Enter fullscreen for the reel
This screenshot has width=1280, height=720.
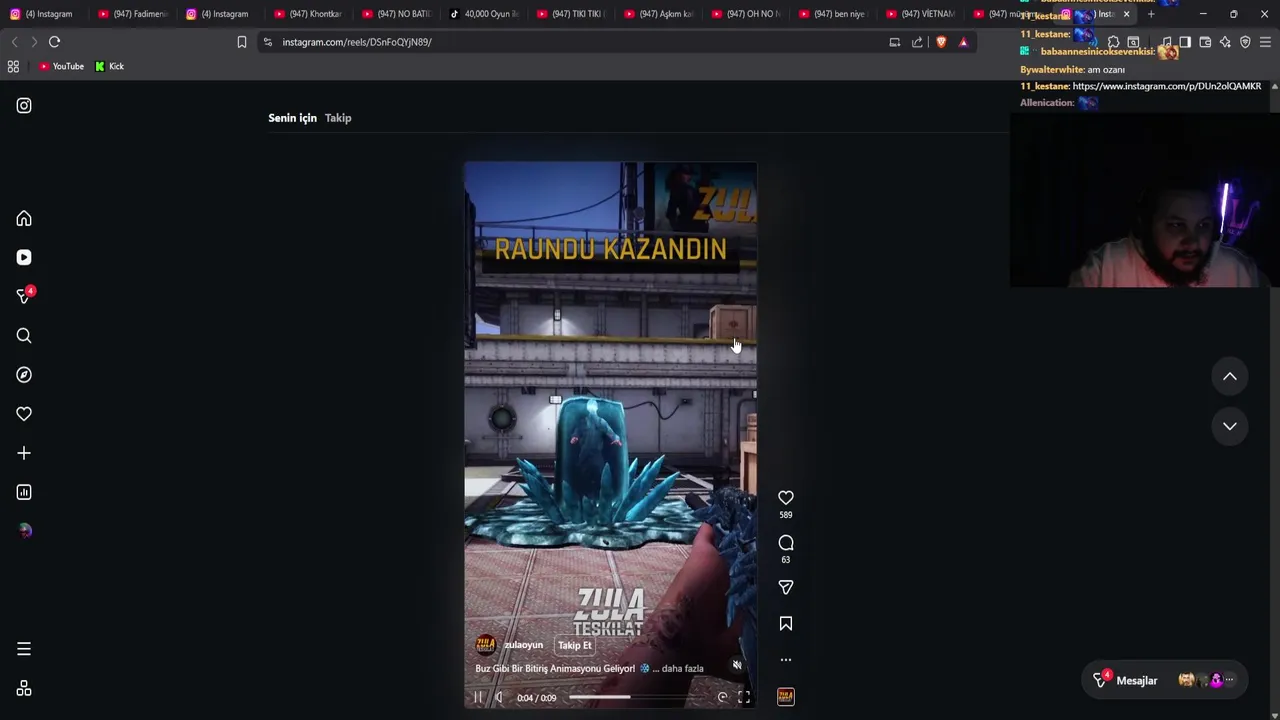tap(744, 697)
